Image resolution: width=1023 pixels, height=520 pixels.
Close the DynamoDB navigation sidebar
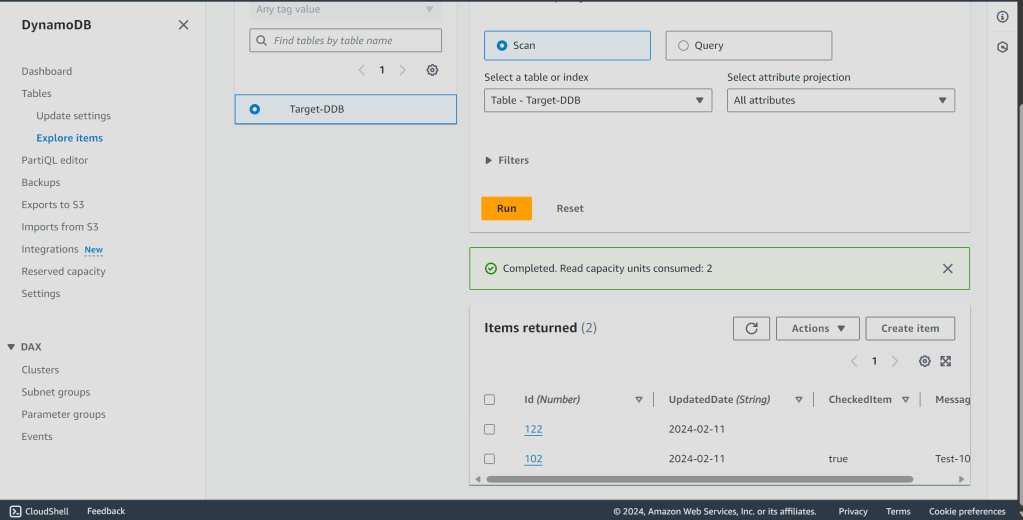coord(183,25)
